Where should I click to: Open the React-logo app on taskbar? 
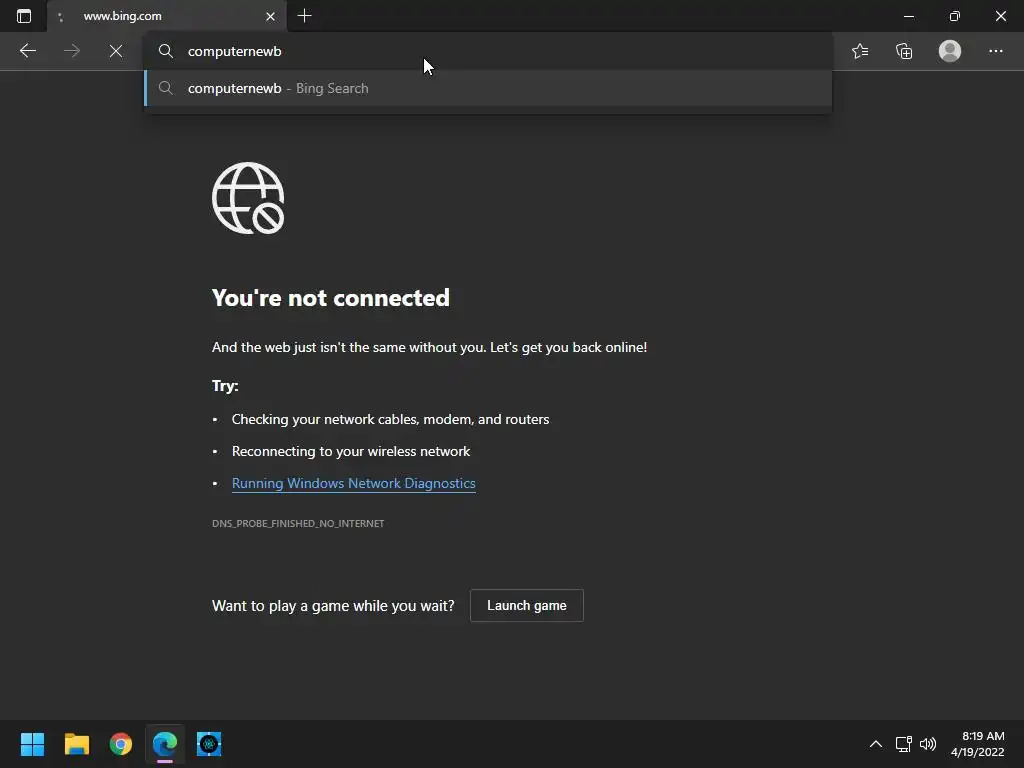pos(209,744)
